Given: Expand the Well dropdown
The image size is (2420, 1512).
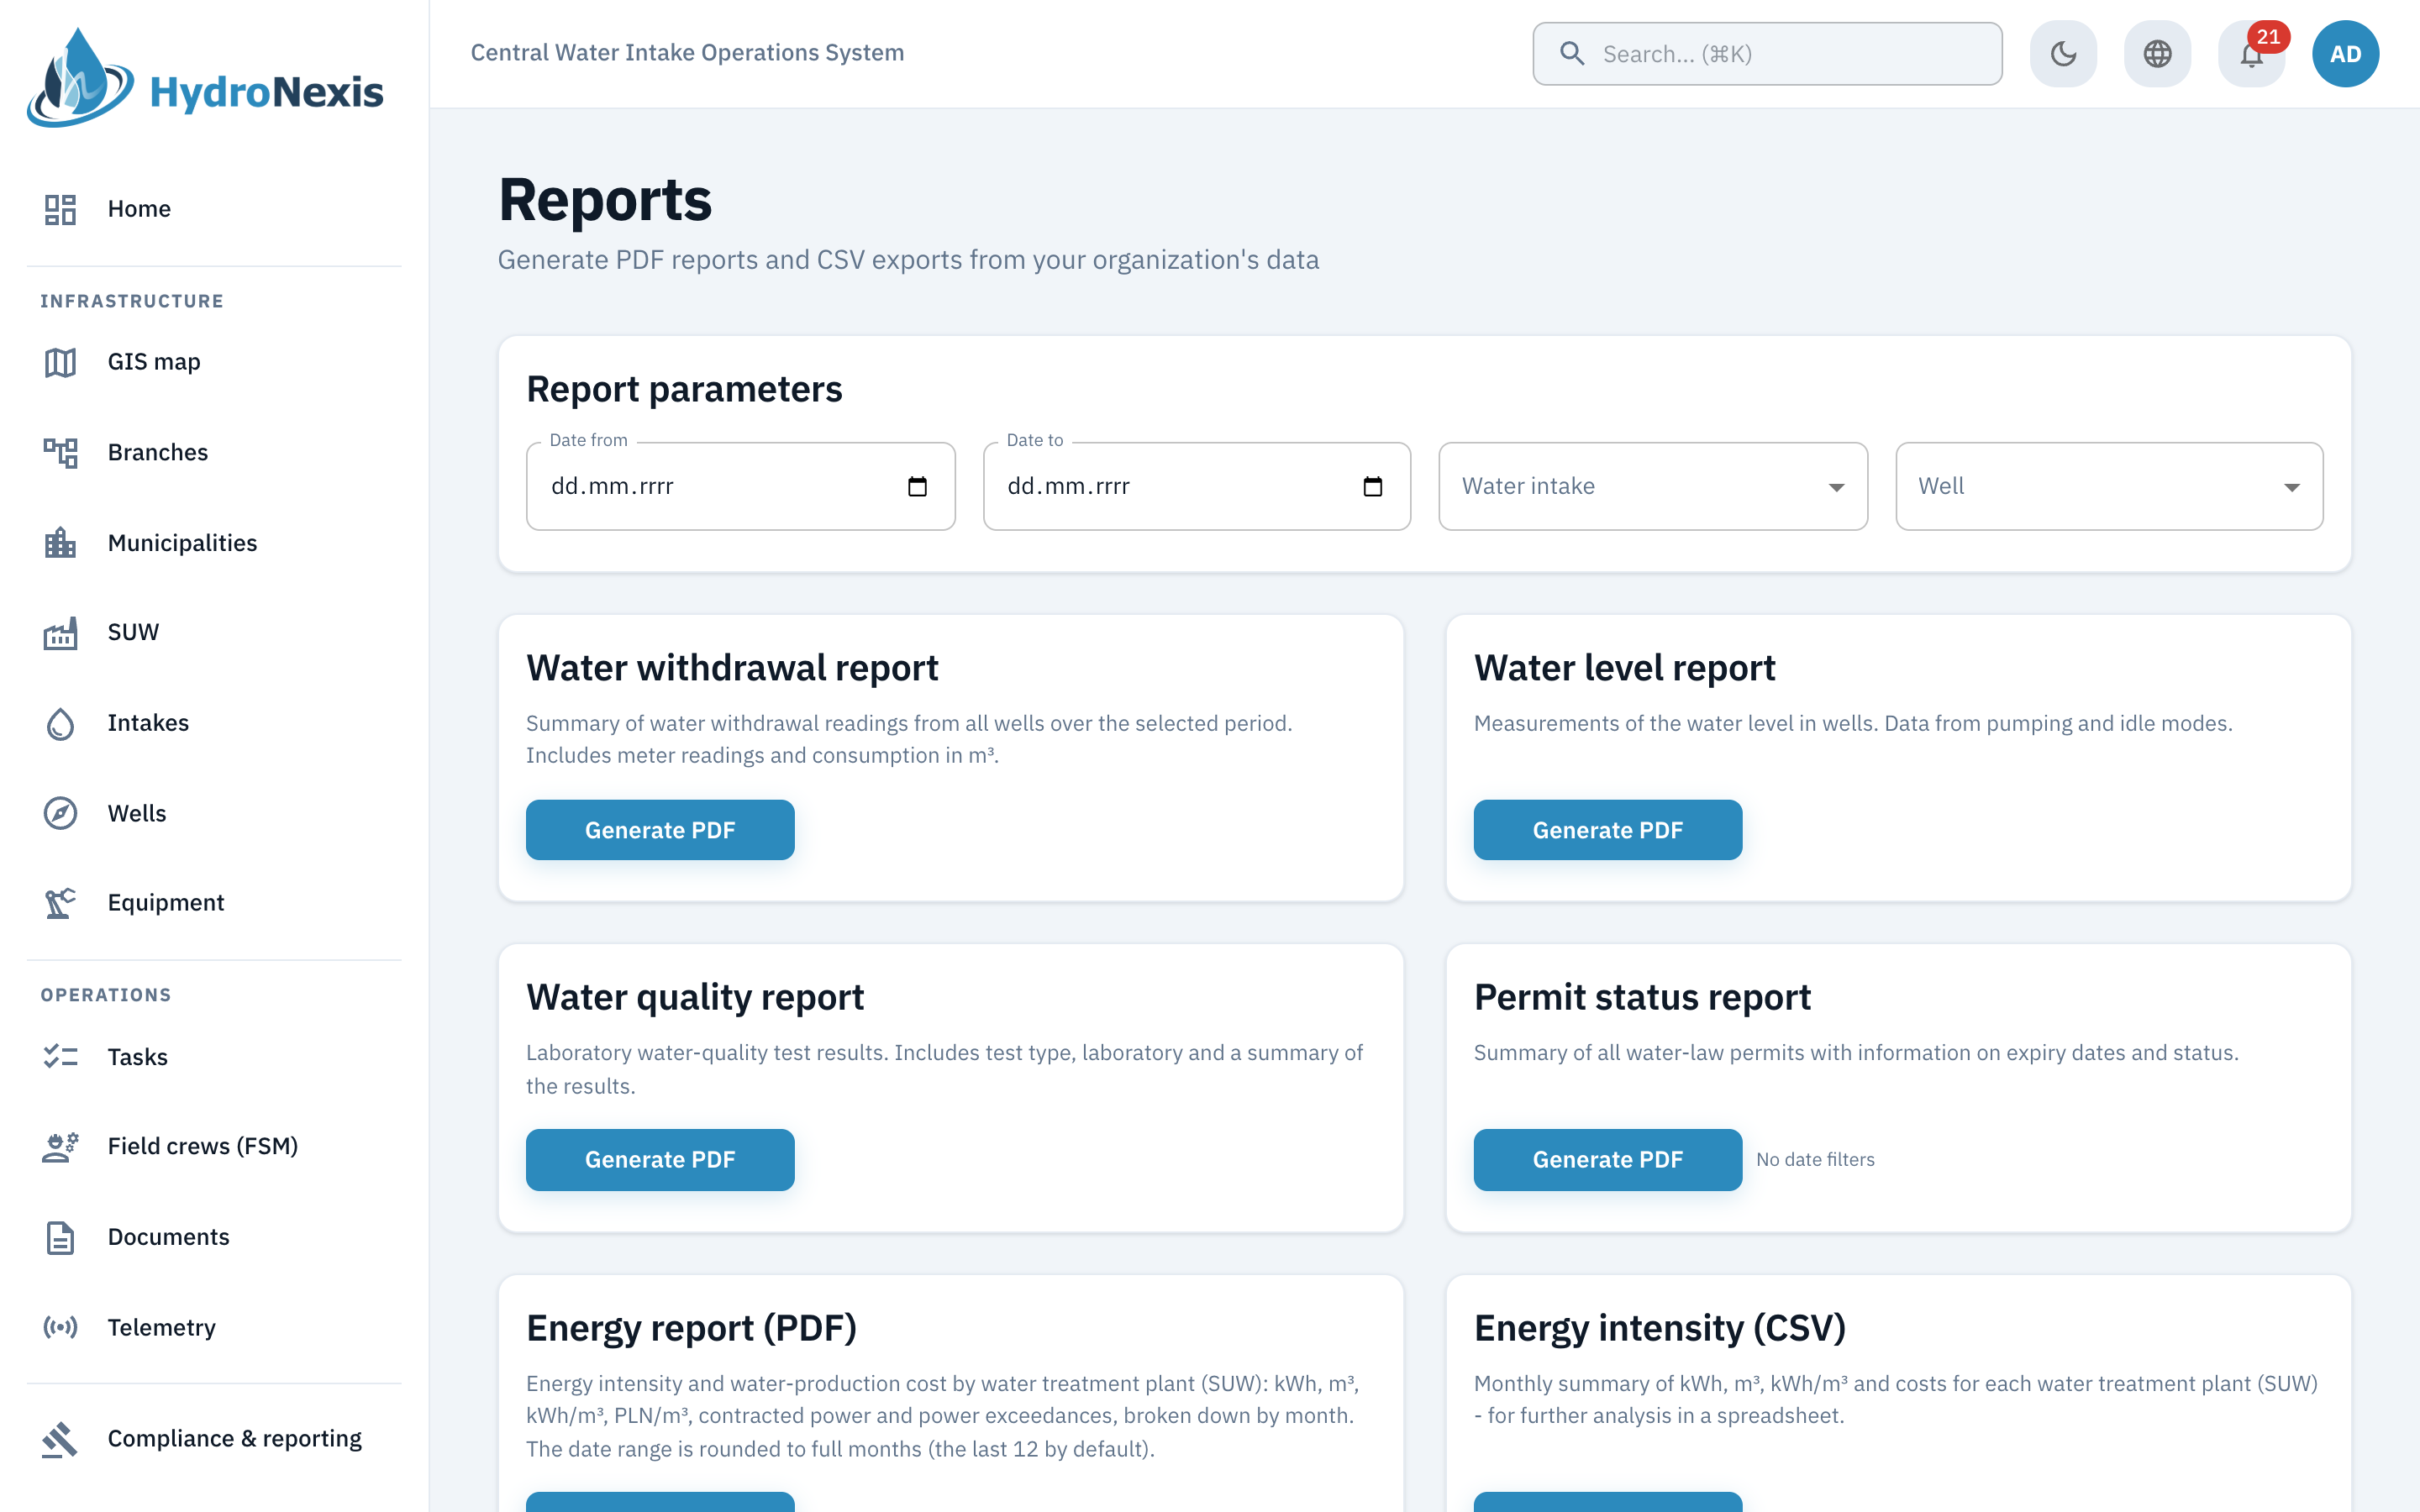Looking at the screenshot, I should 2109,487.
